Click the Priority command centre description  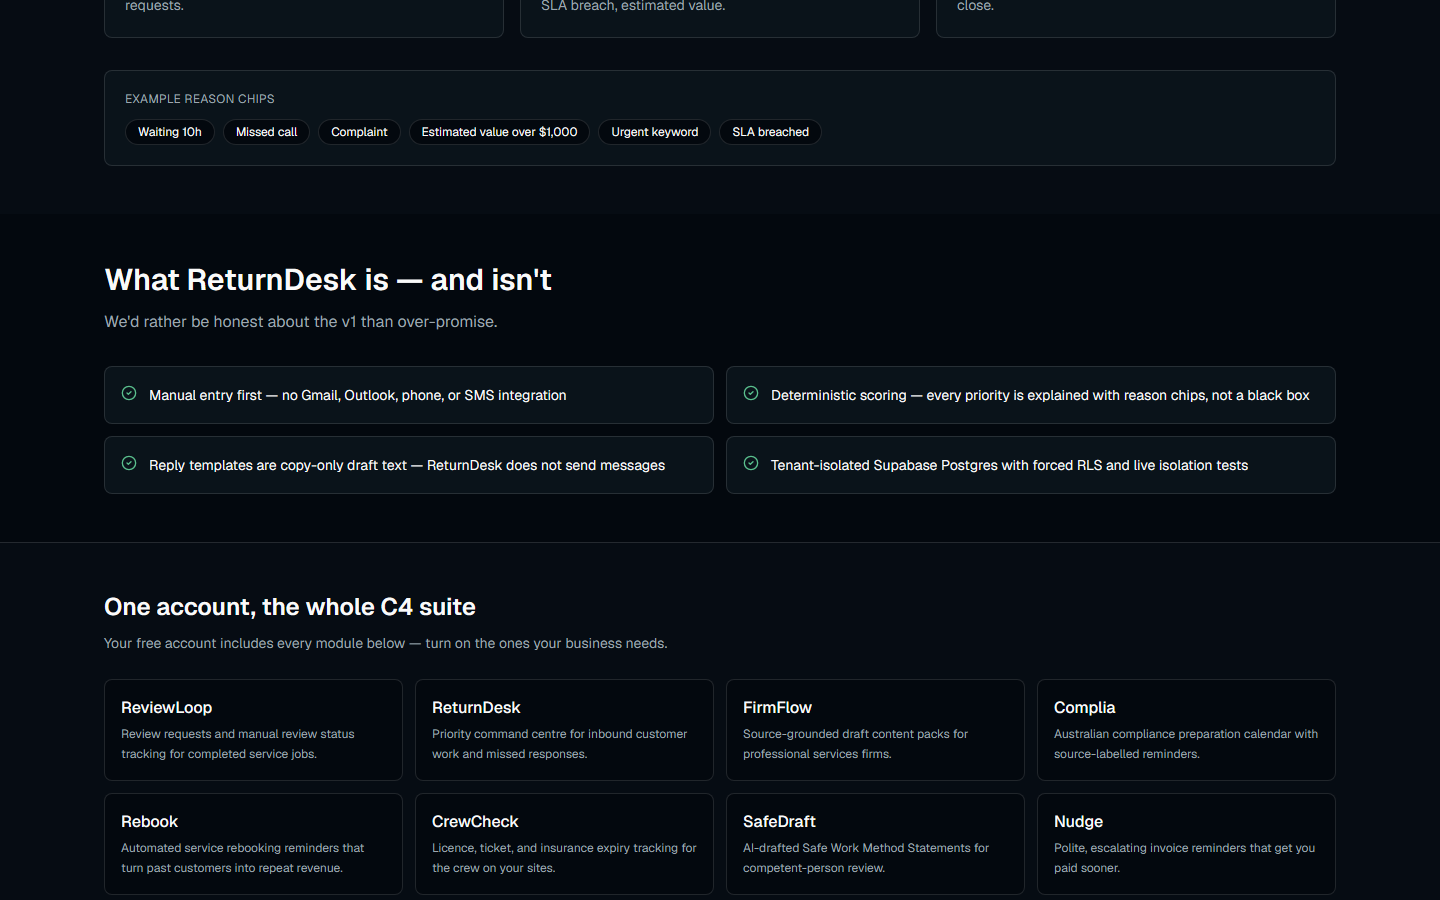[560, 744]
